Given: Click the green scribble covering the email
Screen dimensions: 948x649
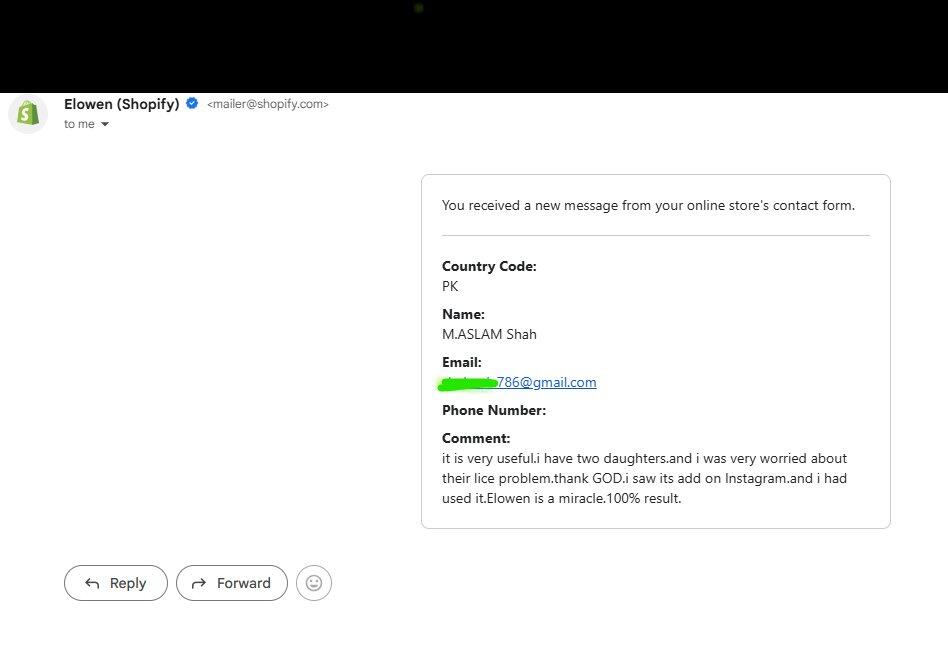Looking at the screenshot, I should point(467,383).
